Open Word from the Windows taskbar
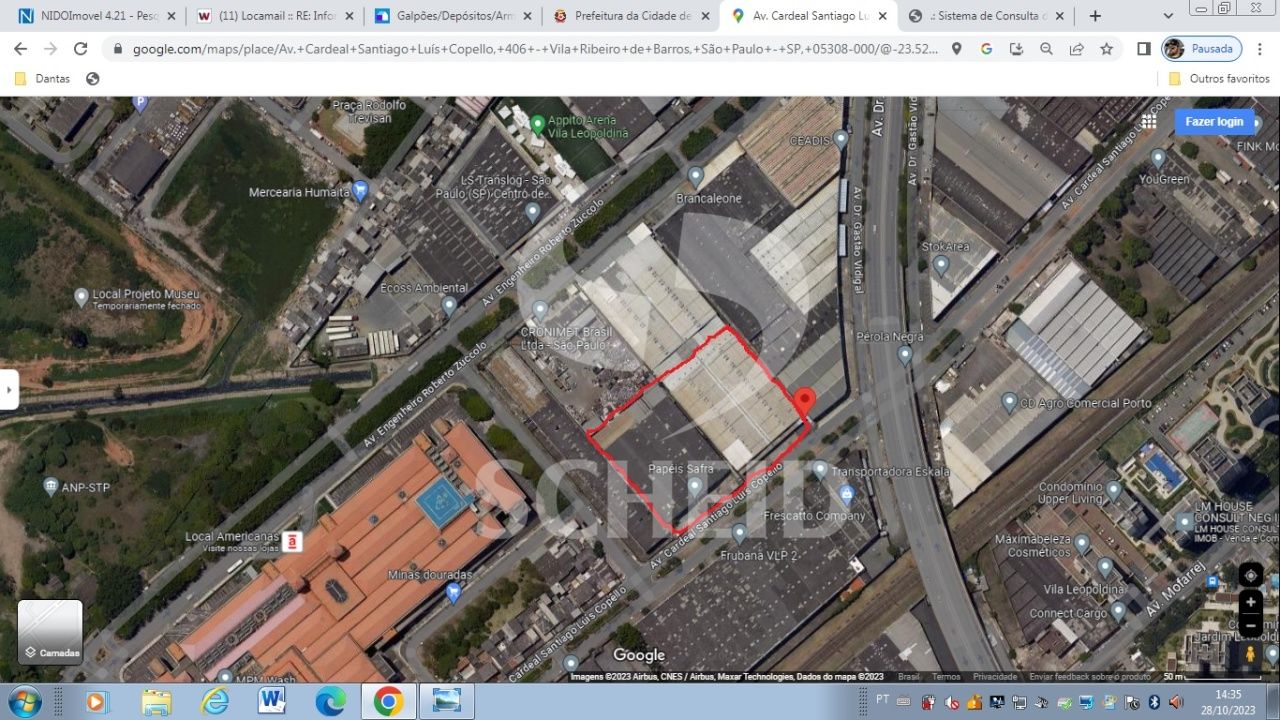 click(x=272, y=701)
